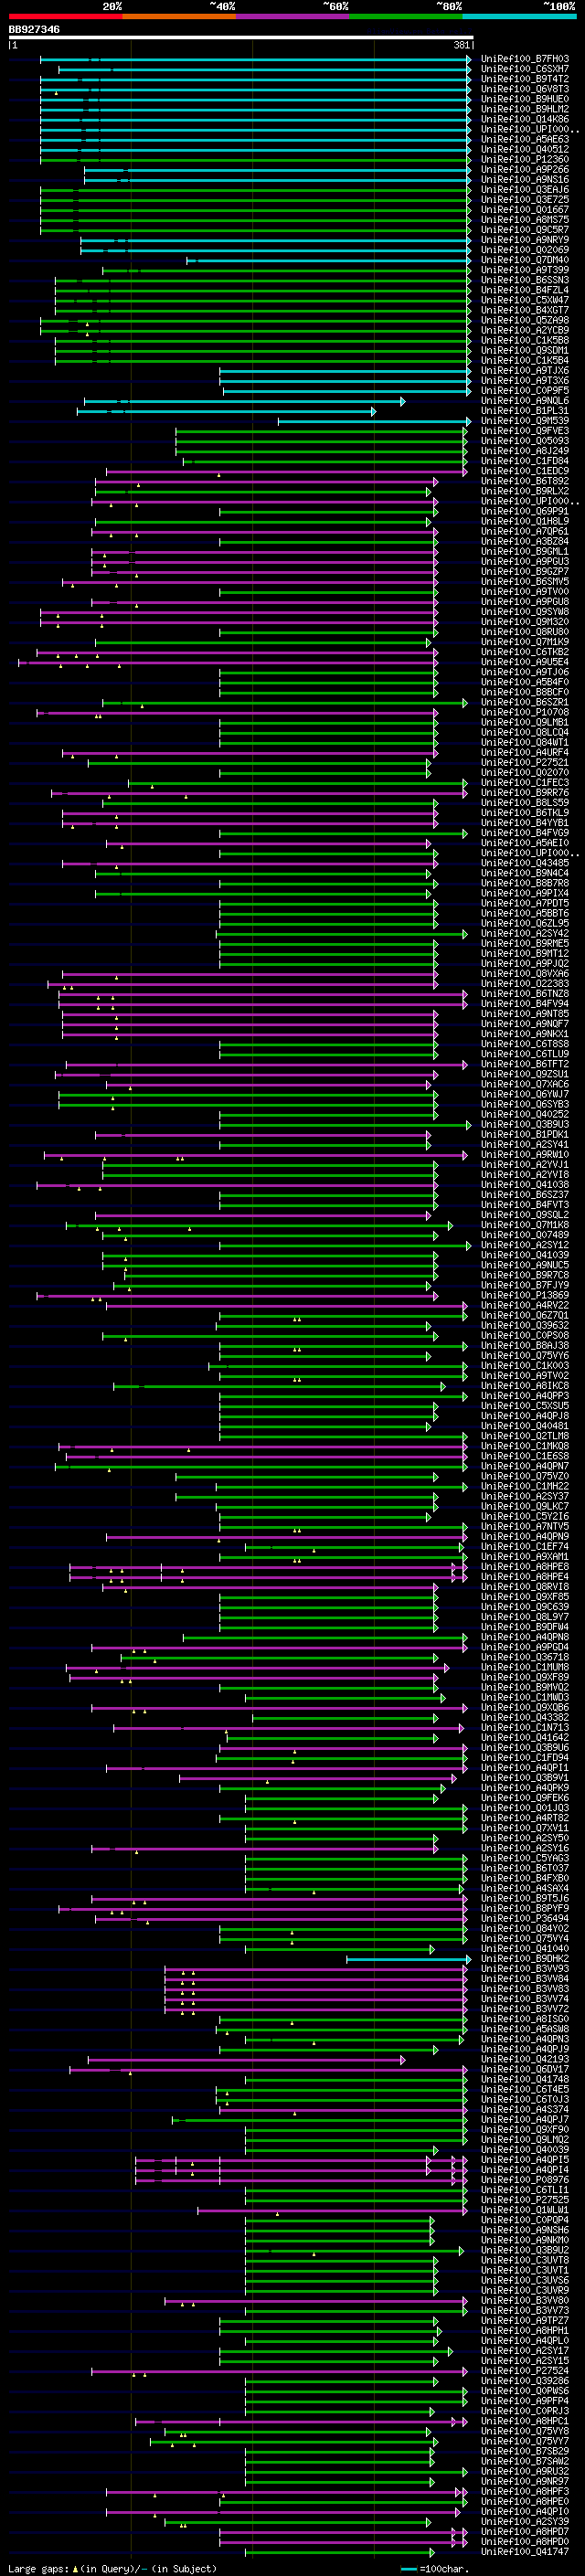Click label UniRef100_Q9C5R7
The height and width of the screenshot is (2576, 585).
525,230
